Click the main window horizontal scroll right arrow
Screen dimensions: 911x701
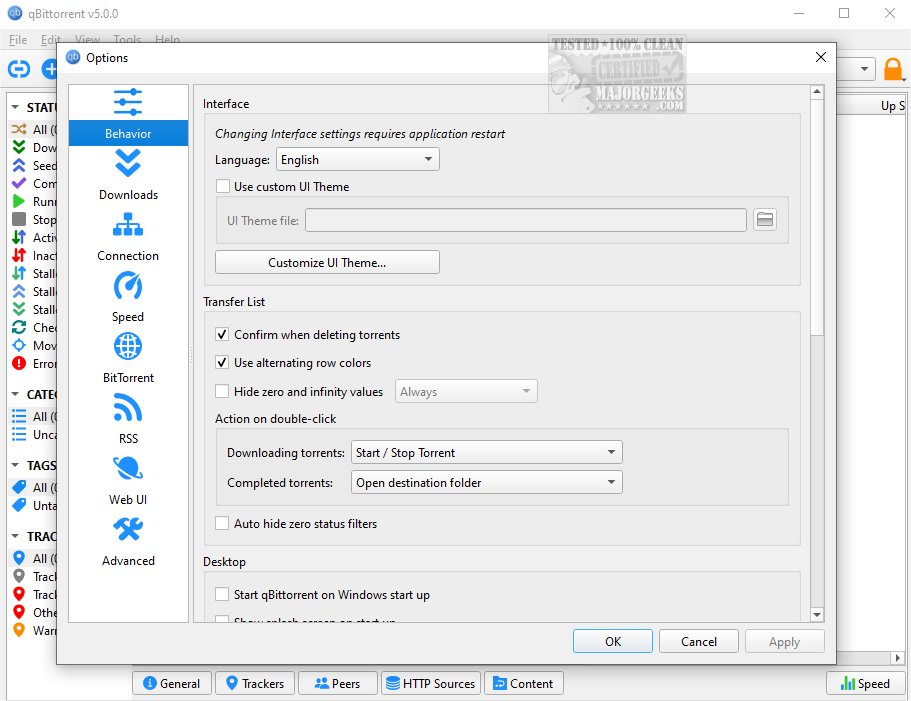coord(898,657)
